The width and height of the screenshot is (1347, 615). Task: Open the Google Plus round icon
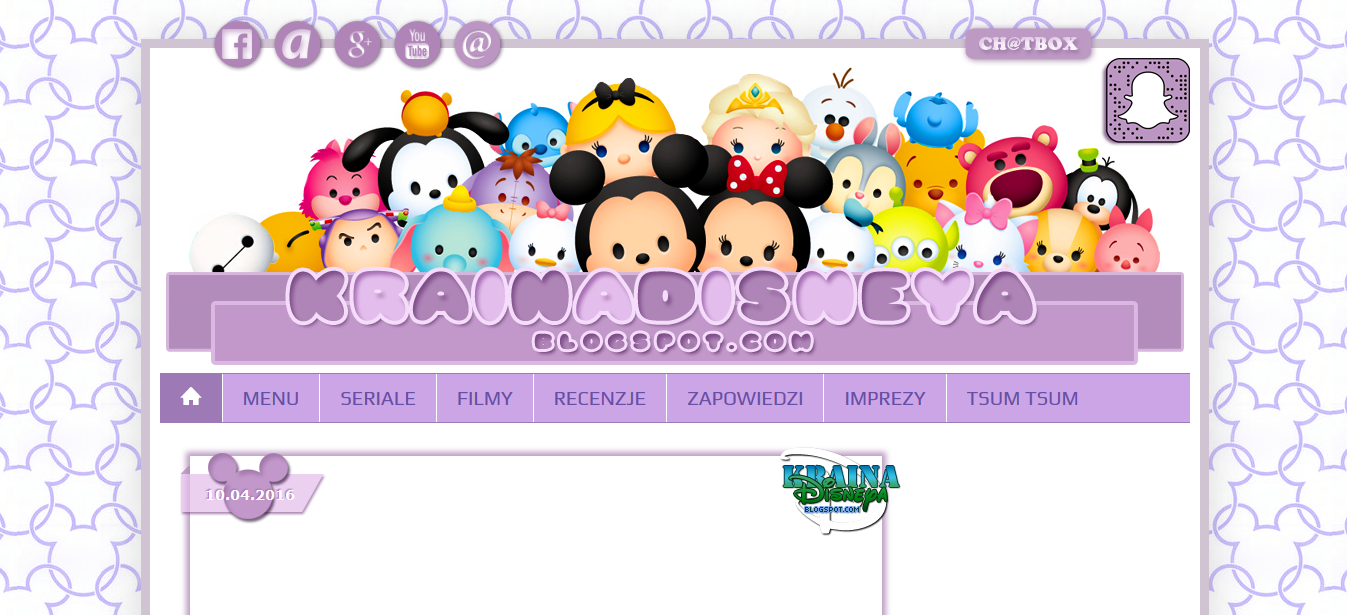357,45
